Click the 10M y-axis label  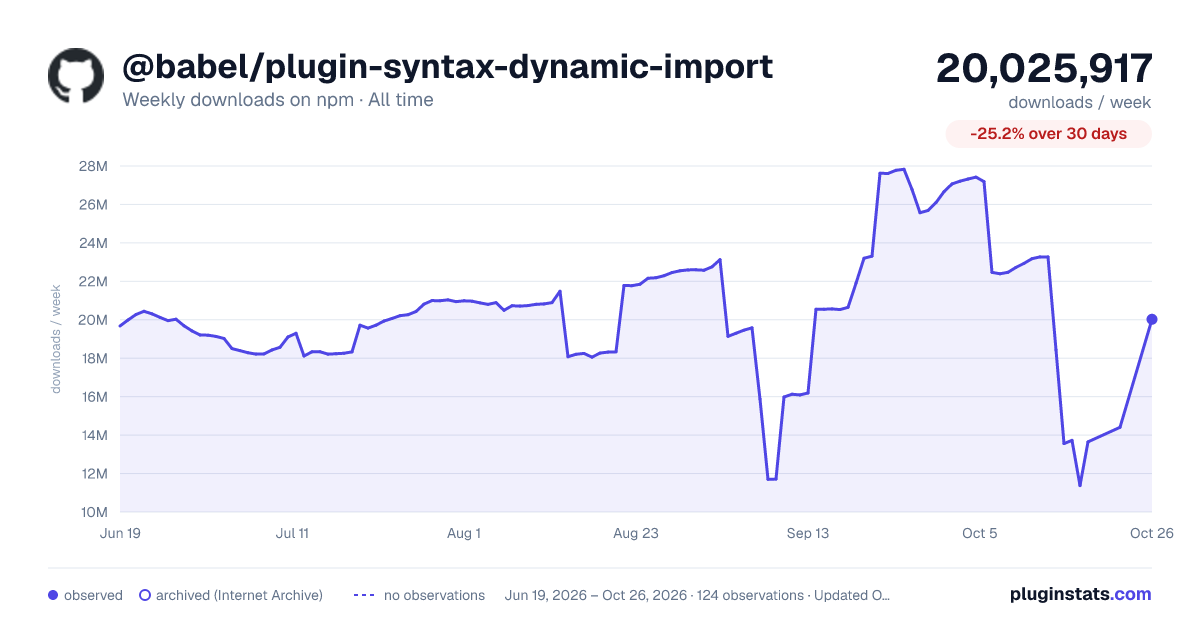93,512
